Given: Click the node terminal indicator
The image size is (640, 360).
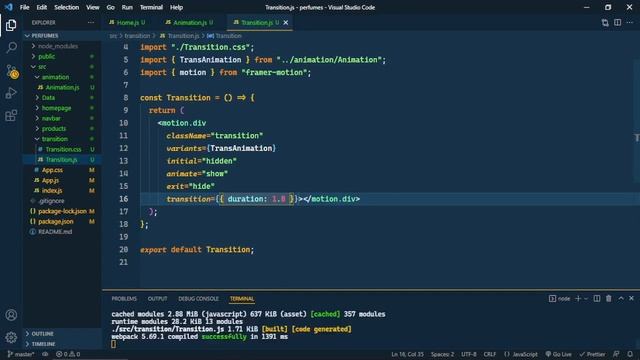Looking at the screenshot, I should [560, 299].
